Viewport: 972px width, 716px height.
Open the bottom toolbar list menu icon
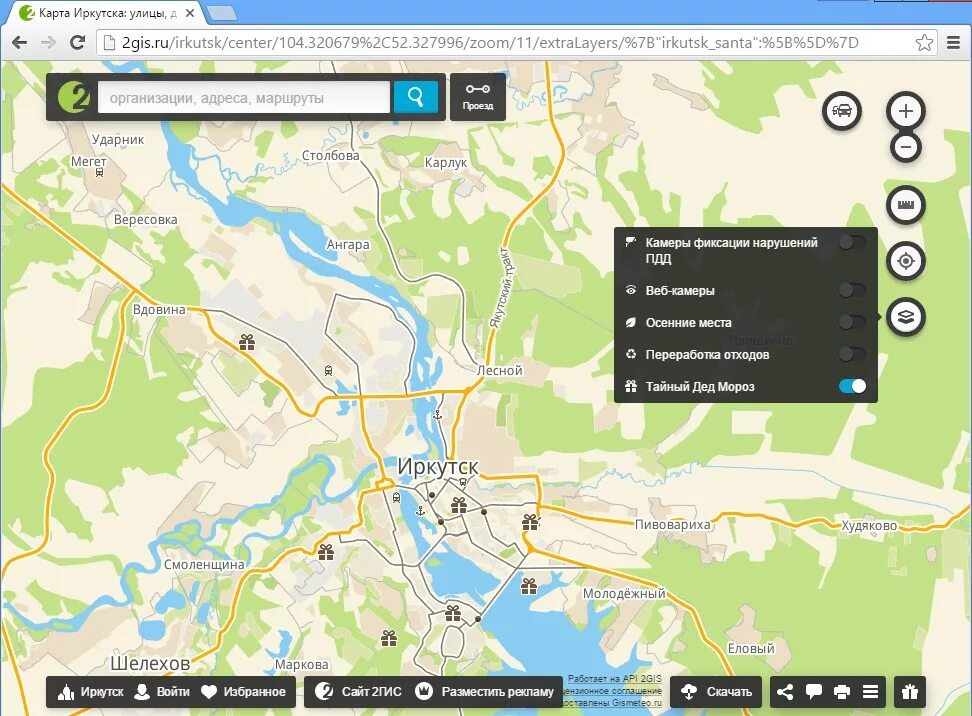(870, 692)
